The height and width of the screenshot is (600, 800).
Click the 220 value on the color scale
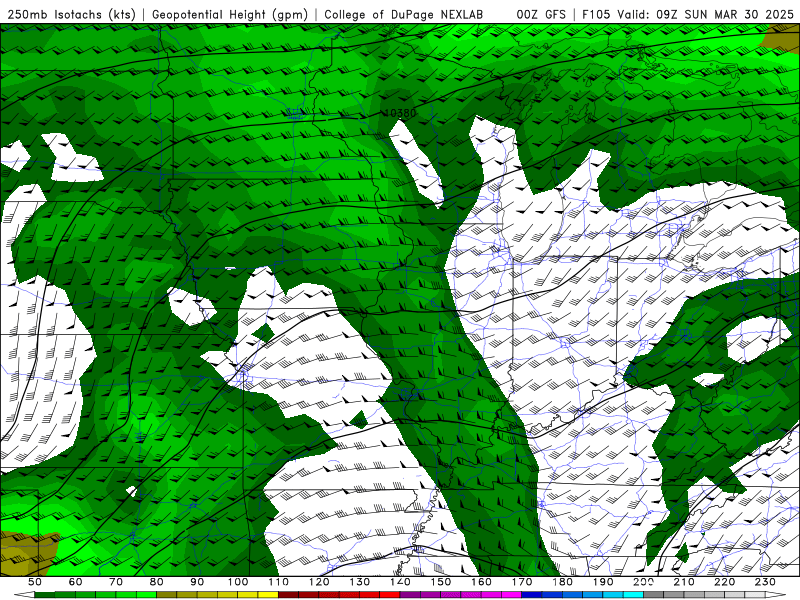tap(724, 582)
